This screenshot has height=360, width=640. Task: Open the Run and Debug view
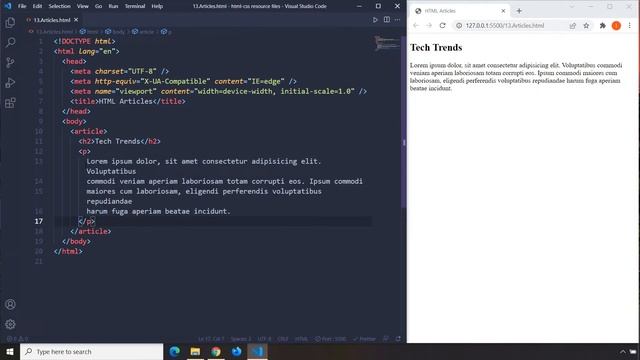[10, 82]
